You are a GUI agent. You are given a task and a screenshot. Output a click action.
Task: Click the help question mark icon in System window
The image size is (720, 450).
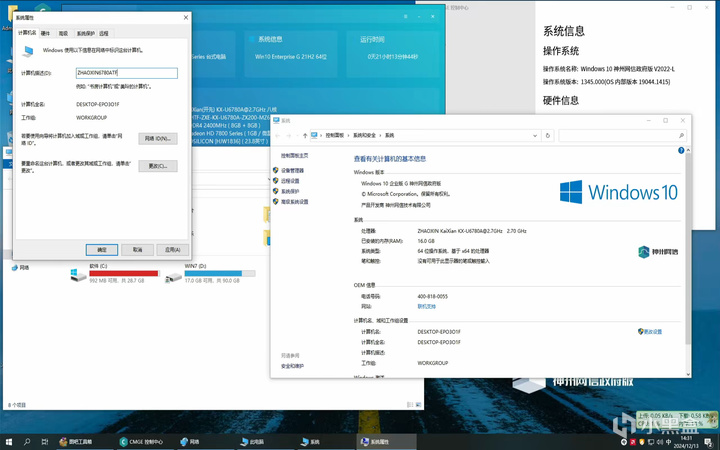click(x=681, y=150)
